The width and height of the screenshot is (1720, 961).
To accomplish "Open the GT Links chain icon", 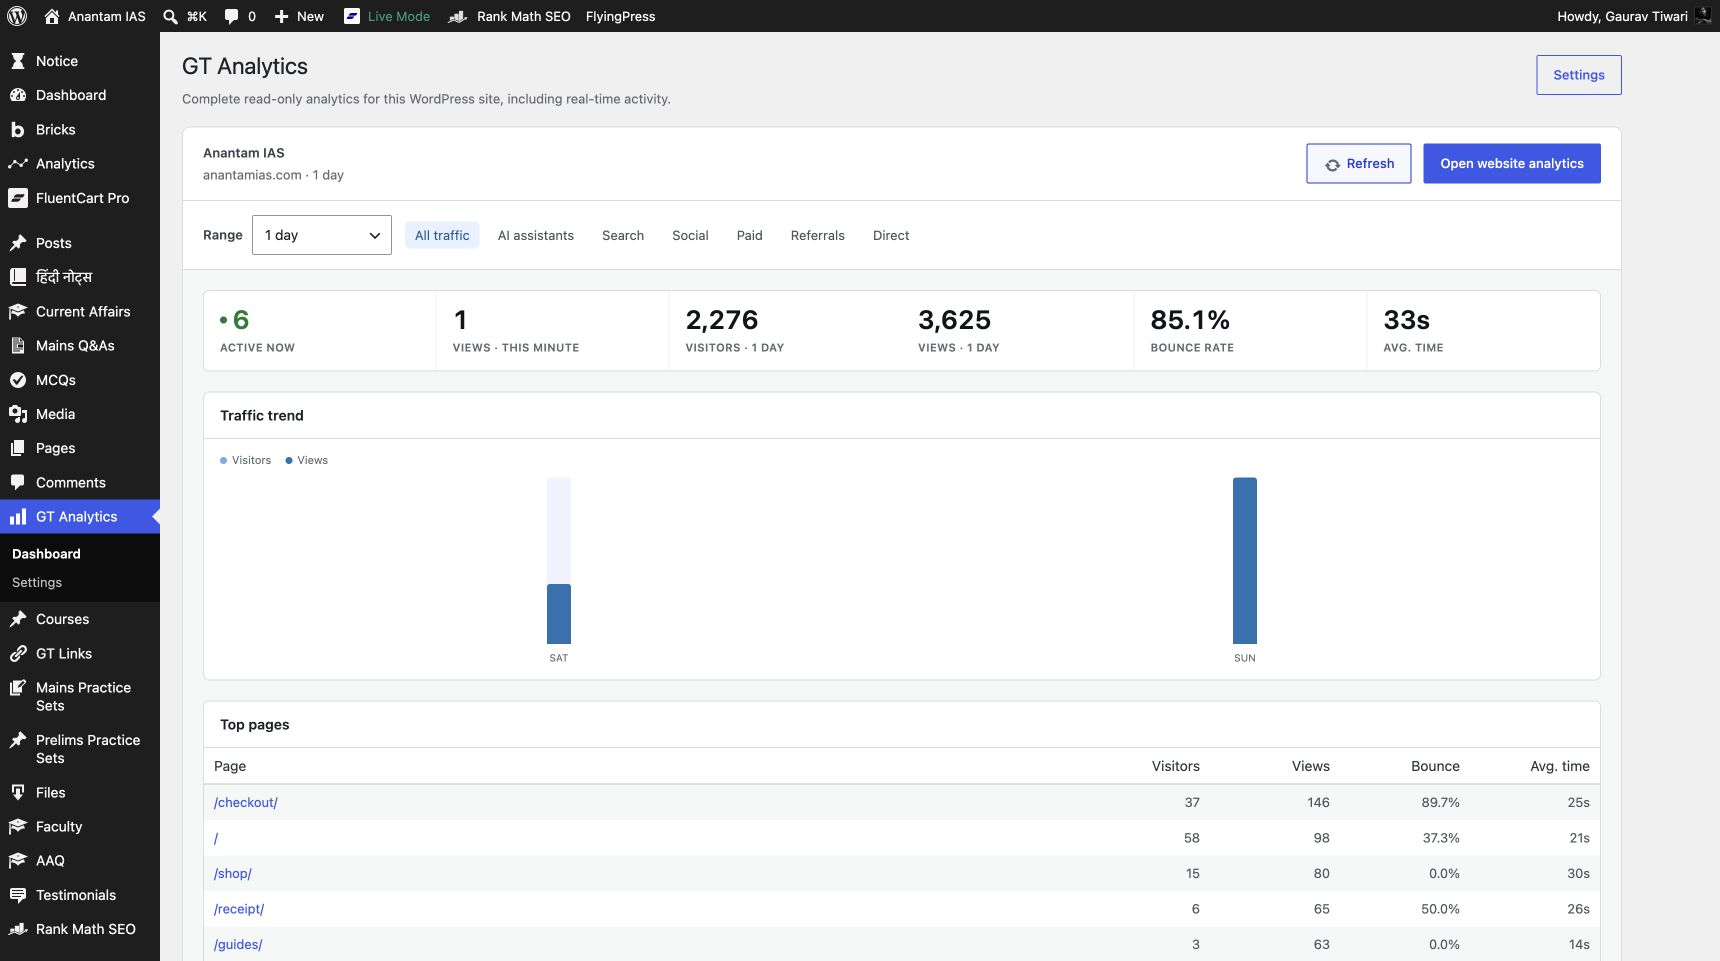I will click(x=17, y=654).
